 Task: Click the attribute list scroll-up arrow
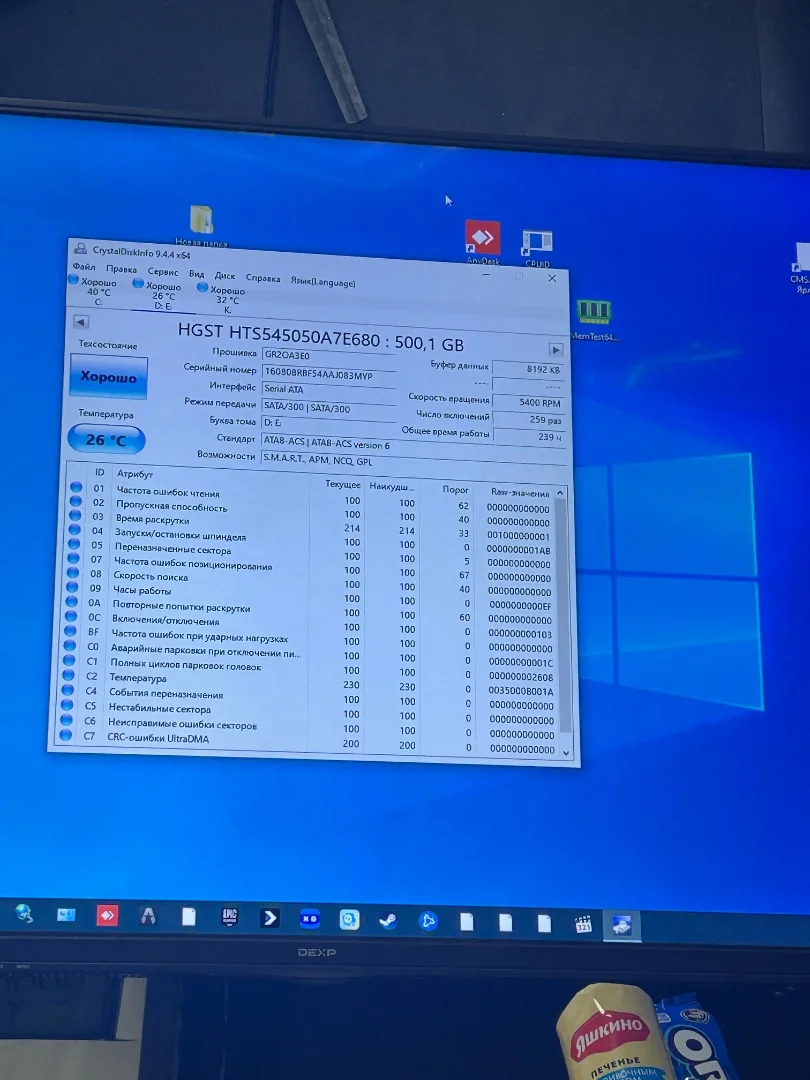560,493
